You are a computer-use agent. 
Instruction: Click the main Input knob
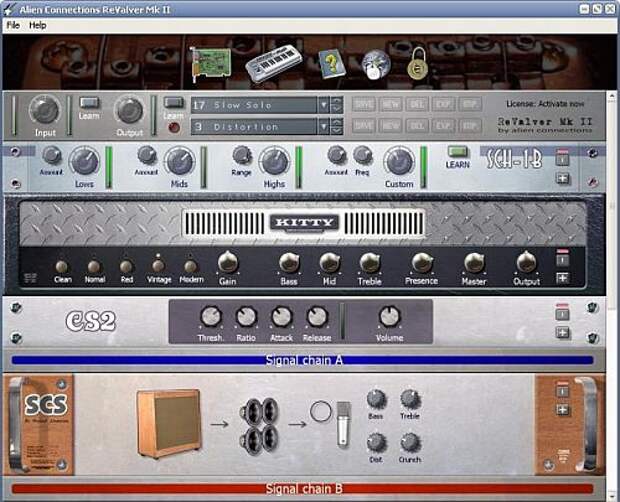pos(45,109)
